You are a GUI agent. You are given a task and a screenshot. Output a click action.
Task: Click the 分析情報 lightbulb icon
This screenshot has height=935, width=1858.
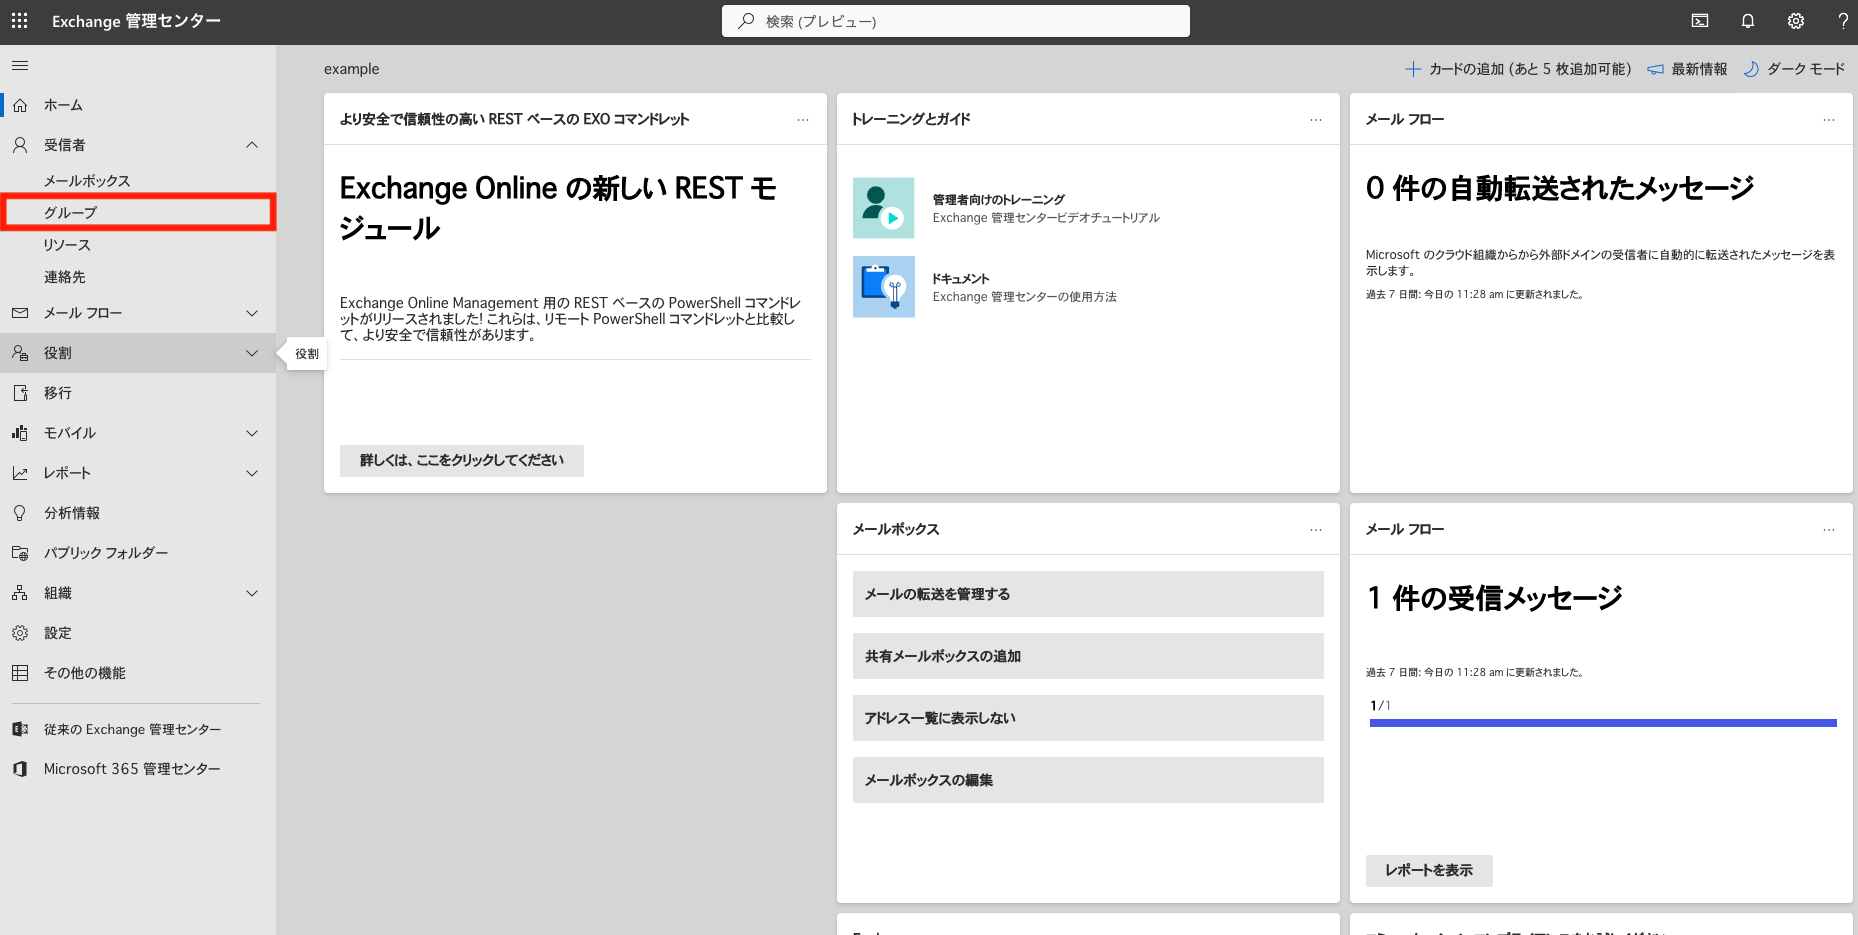[20, 513]
